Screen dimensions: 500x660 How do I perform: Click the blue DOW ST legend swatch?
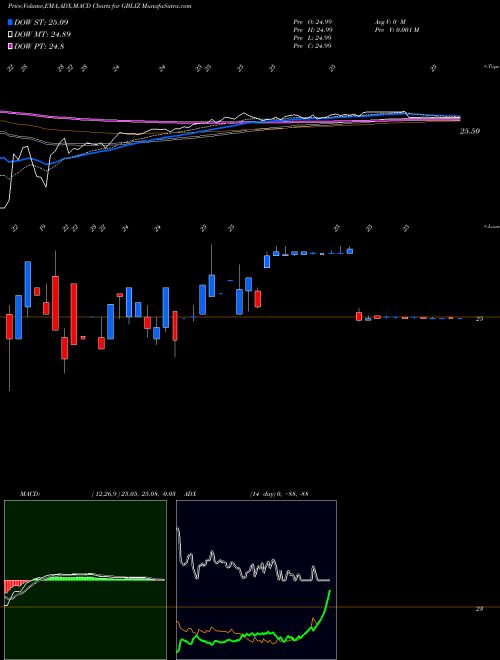click(10, 22)
